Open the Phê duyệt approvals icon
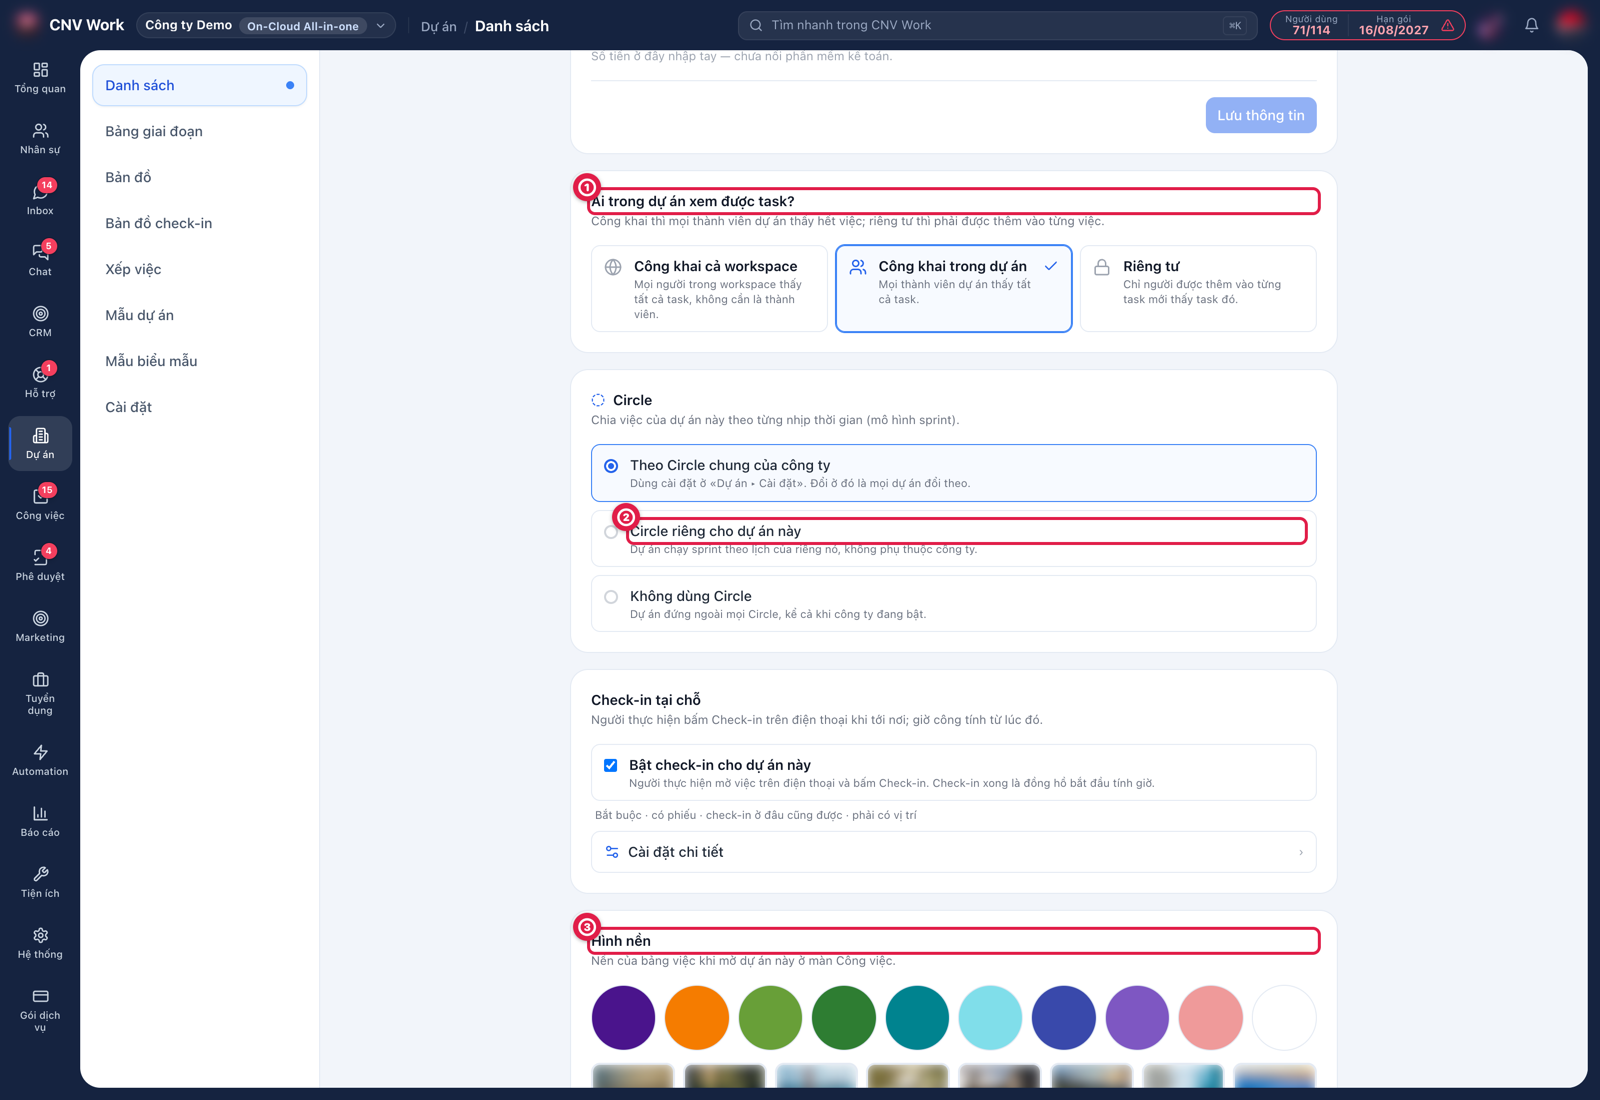Screen dimensions: 1600x1100 click(x=40, y=565)
